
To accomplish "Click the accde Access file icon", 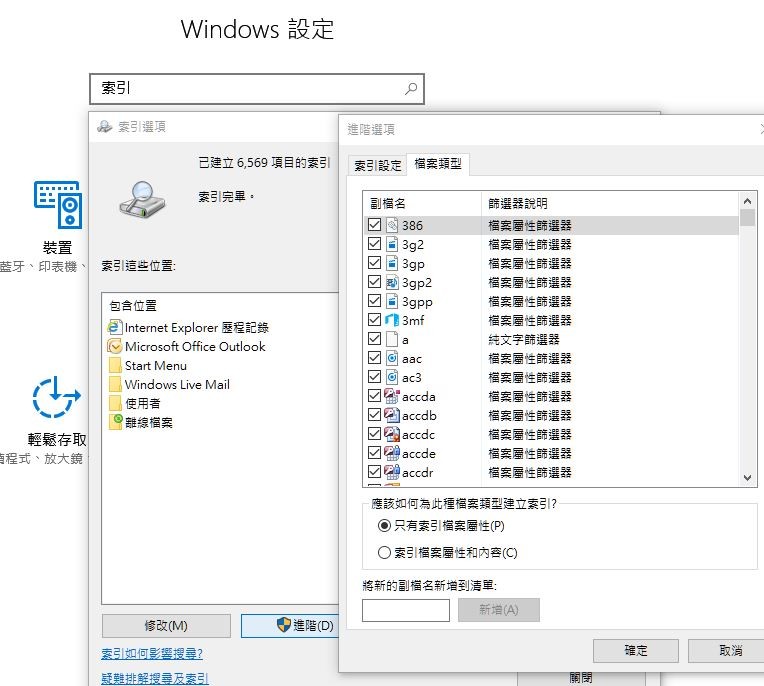I will pos(392,453).
